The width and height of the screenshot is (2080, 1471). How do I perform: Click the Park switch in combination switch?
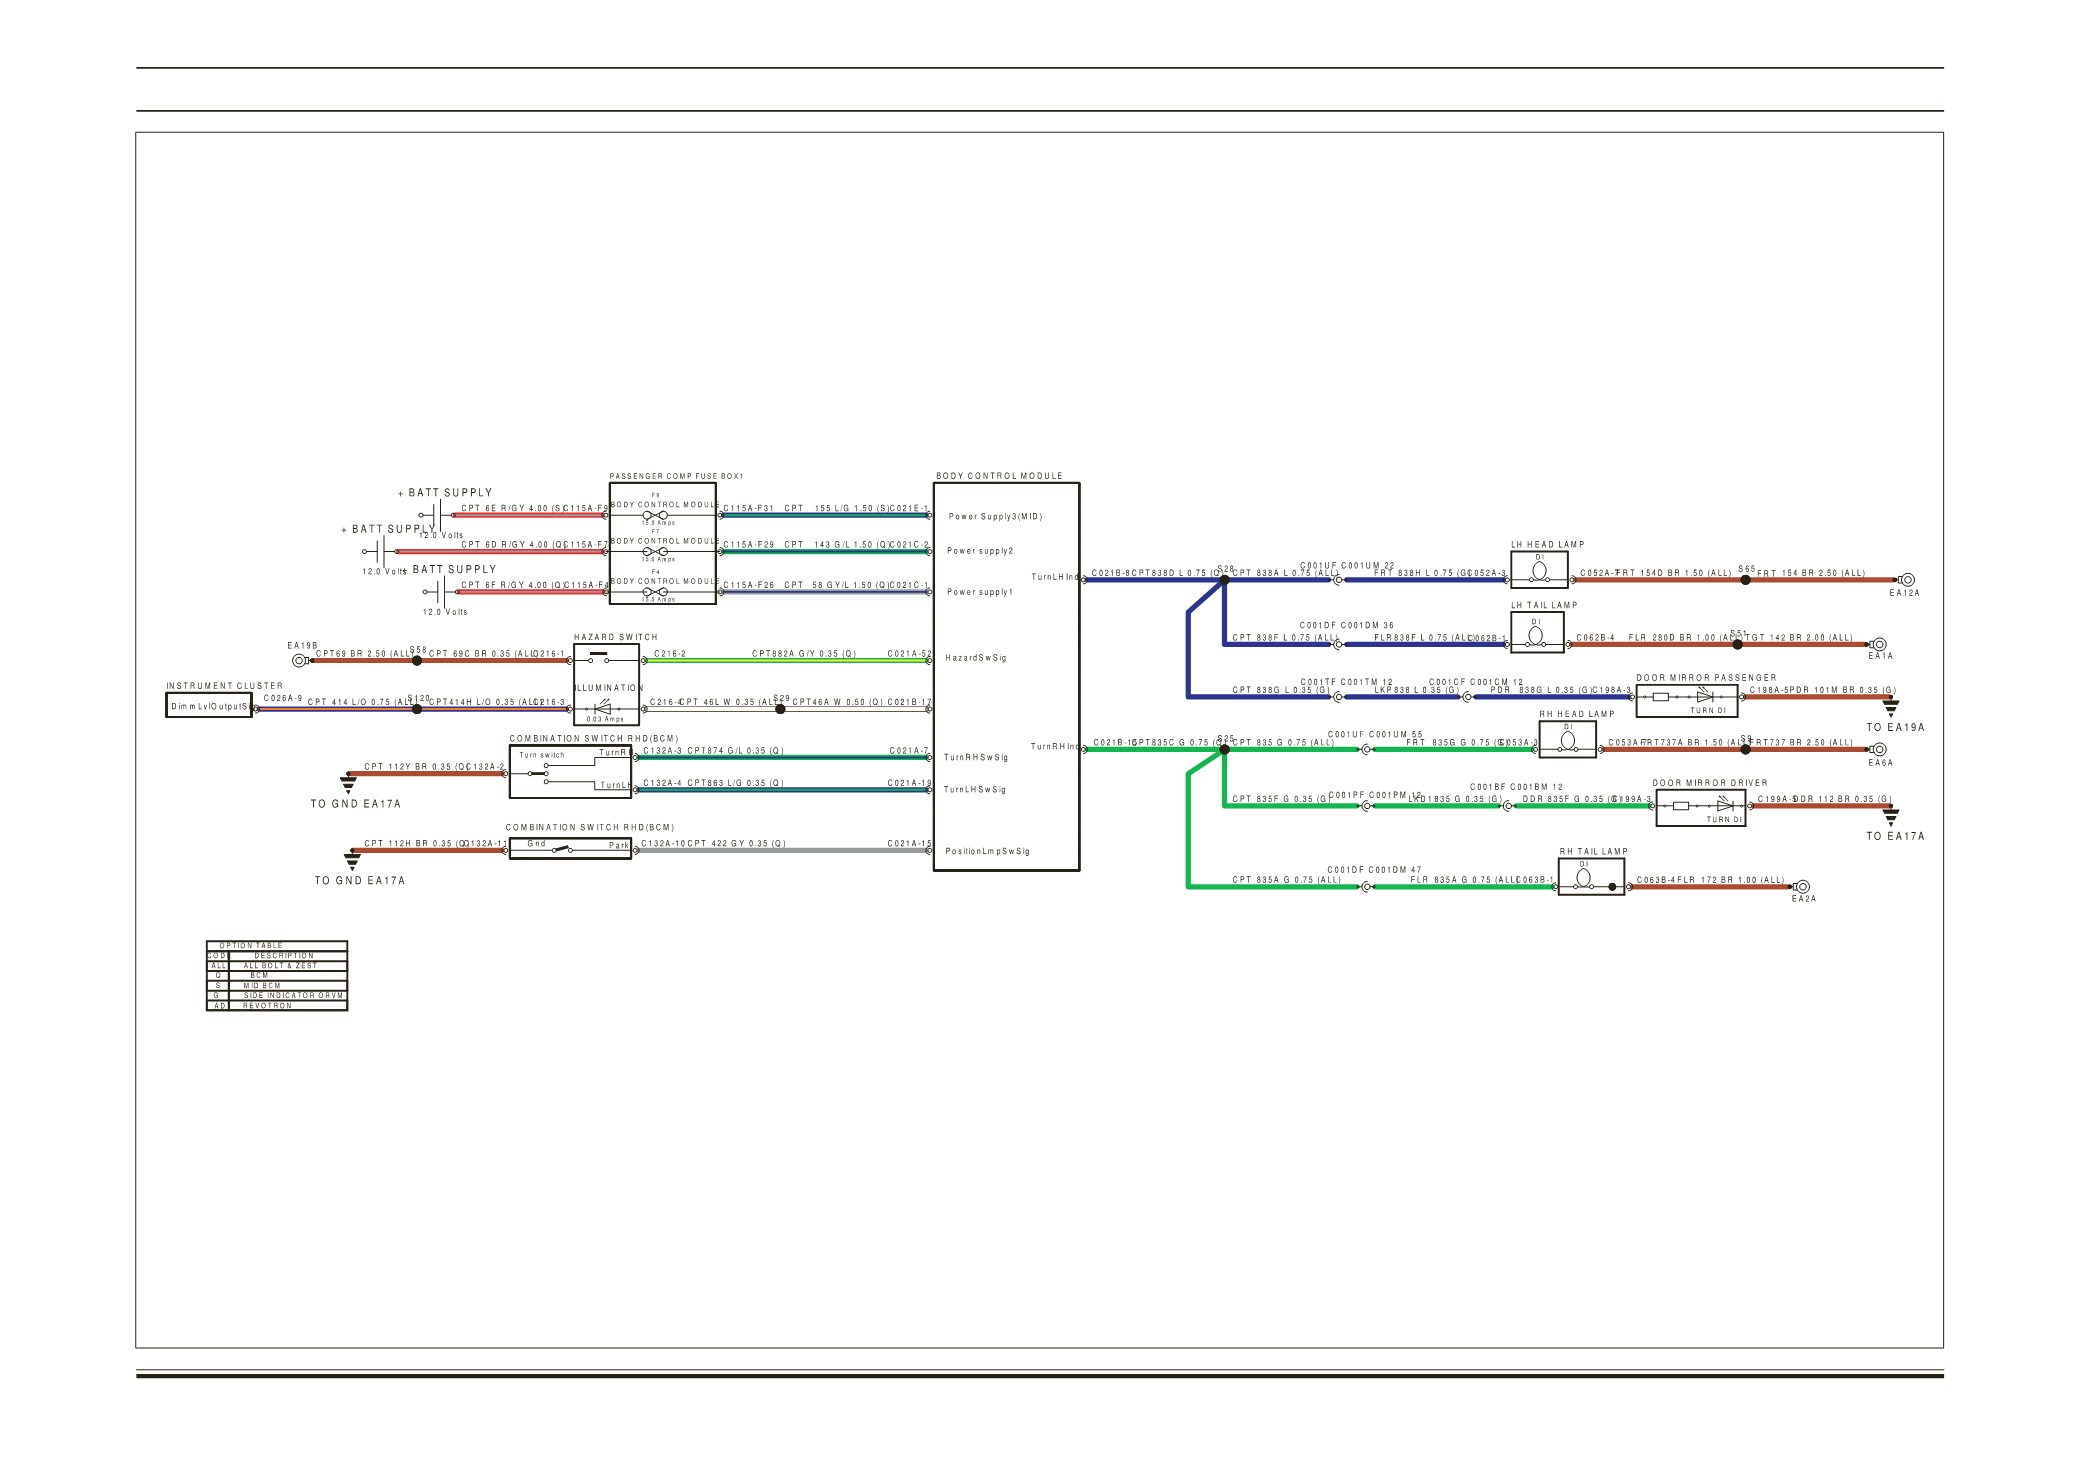point(563,850)
